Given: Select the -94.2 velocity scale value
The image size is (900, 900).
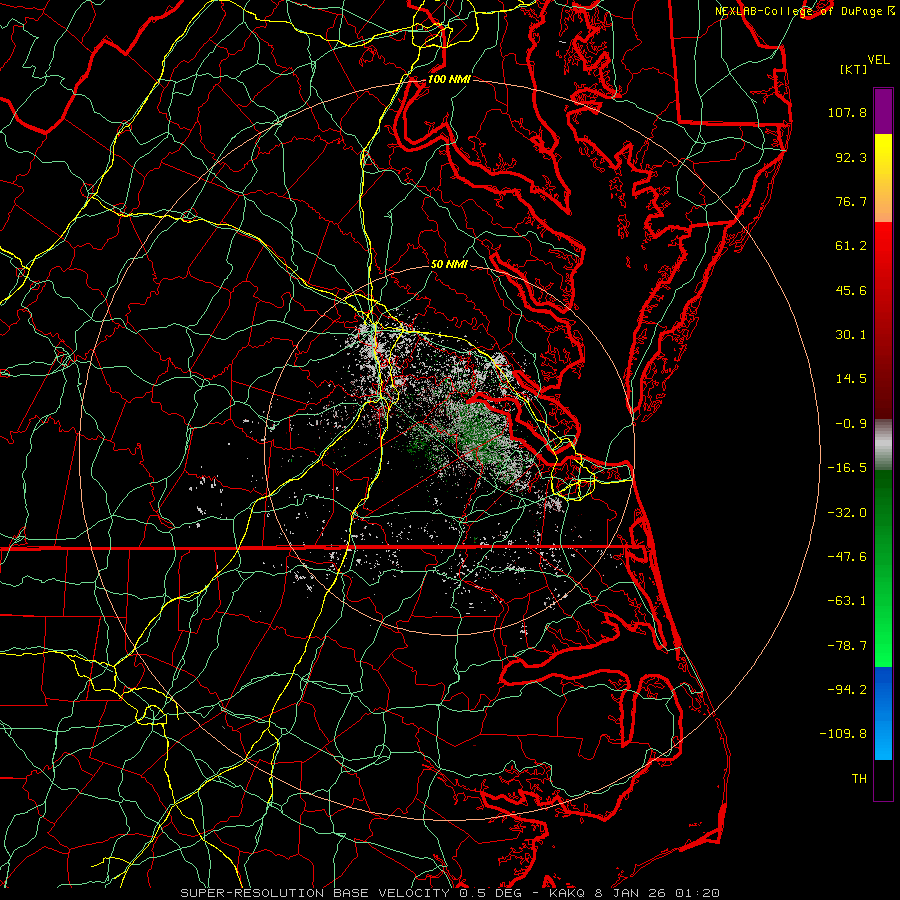Looking at the screenshot, I should [847, 690].
